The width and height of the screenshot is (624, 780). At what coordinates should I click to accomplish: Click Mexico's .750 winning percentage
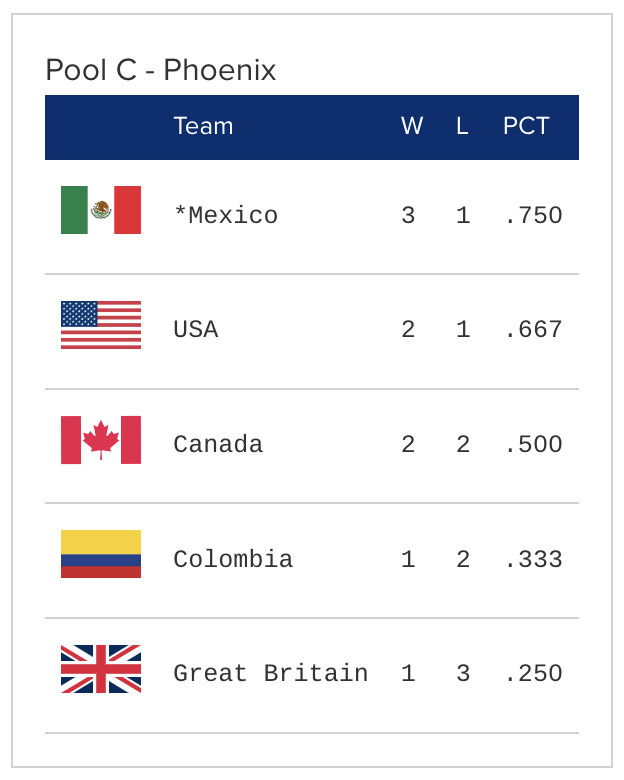point(533,215)
